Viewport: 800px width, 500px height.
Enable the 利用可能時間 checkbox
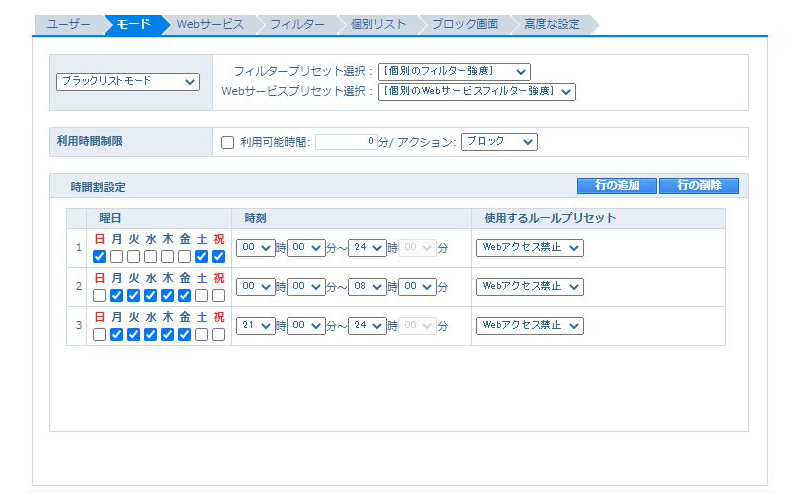[x=228, y=142]
